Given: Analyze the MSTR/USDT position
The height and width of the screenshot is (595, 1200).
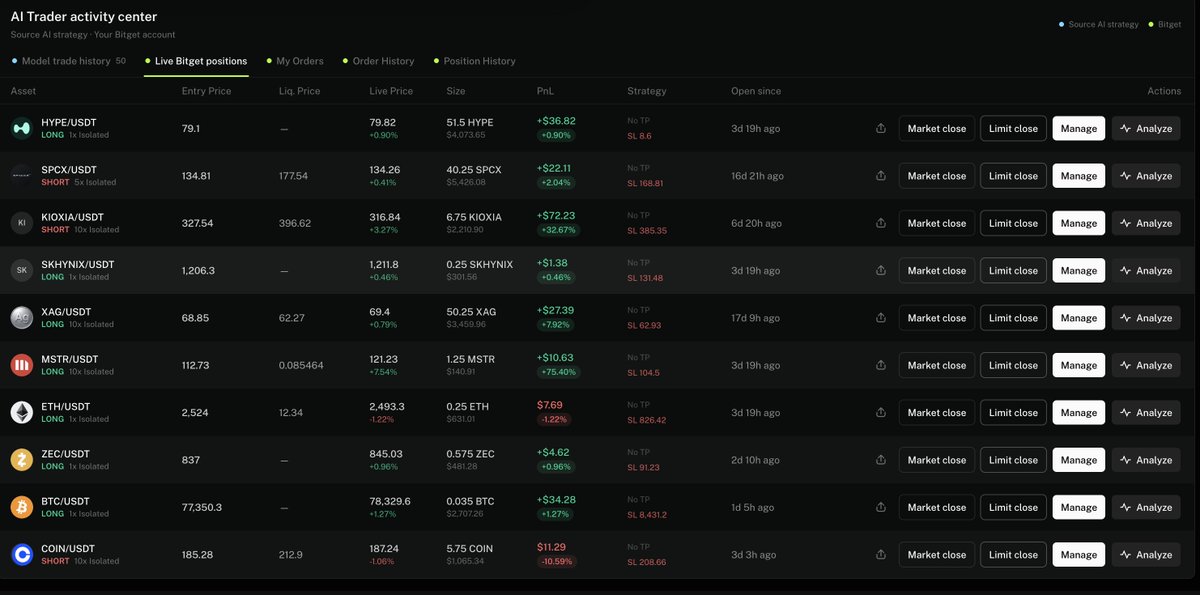Looking at the screenshot, I should [1146, 365].
